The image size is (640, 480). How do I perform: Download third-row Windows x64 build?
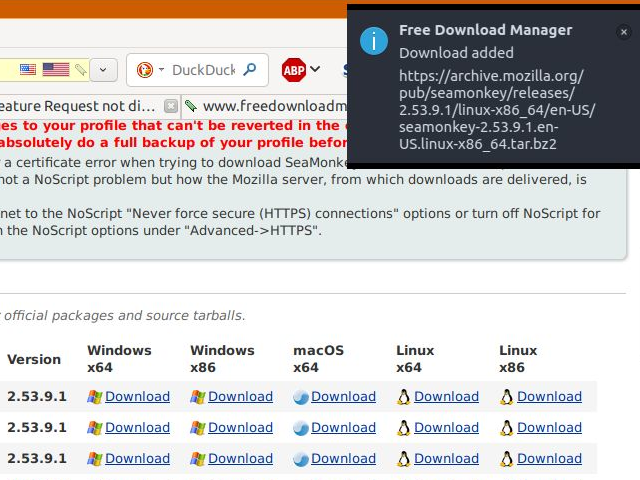138,458
